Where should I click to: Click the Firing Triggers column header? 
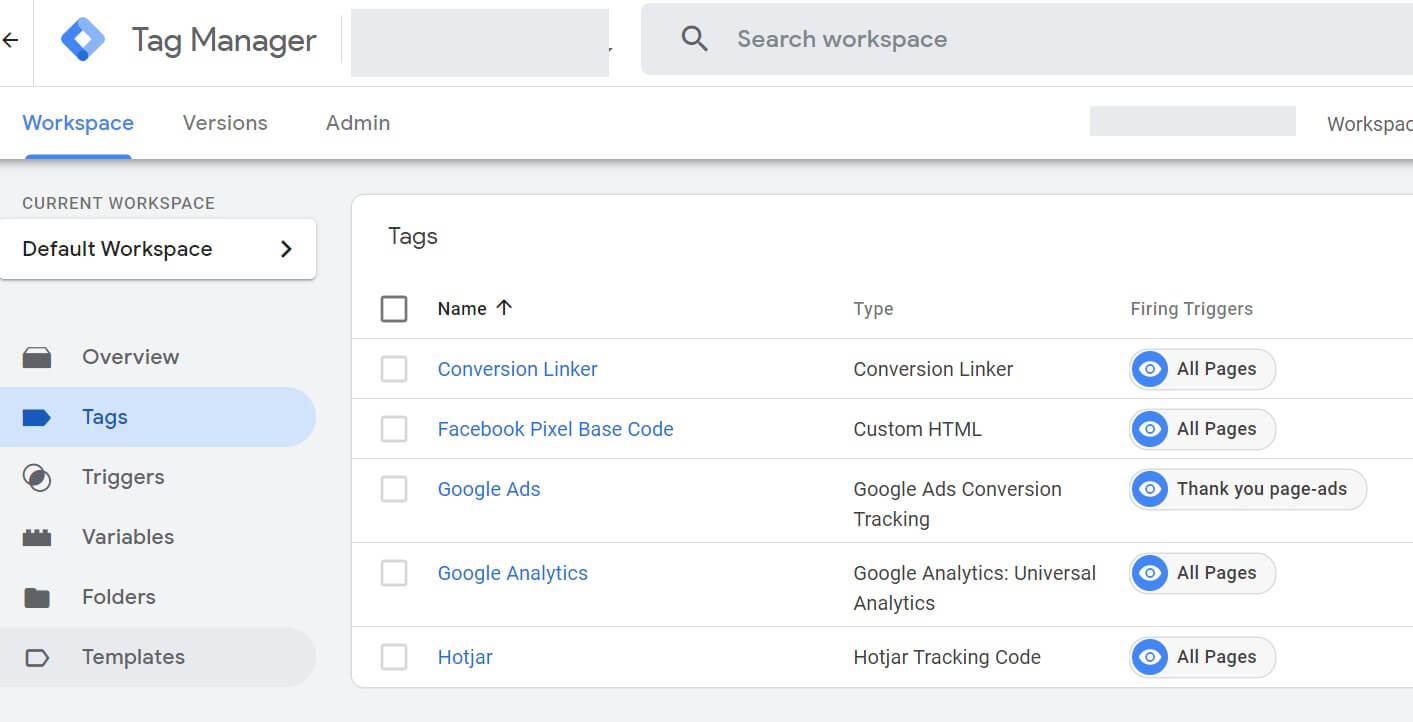(1192, 309)
